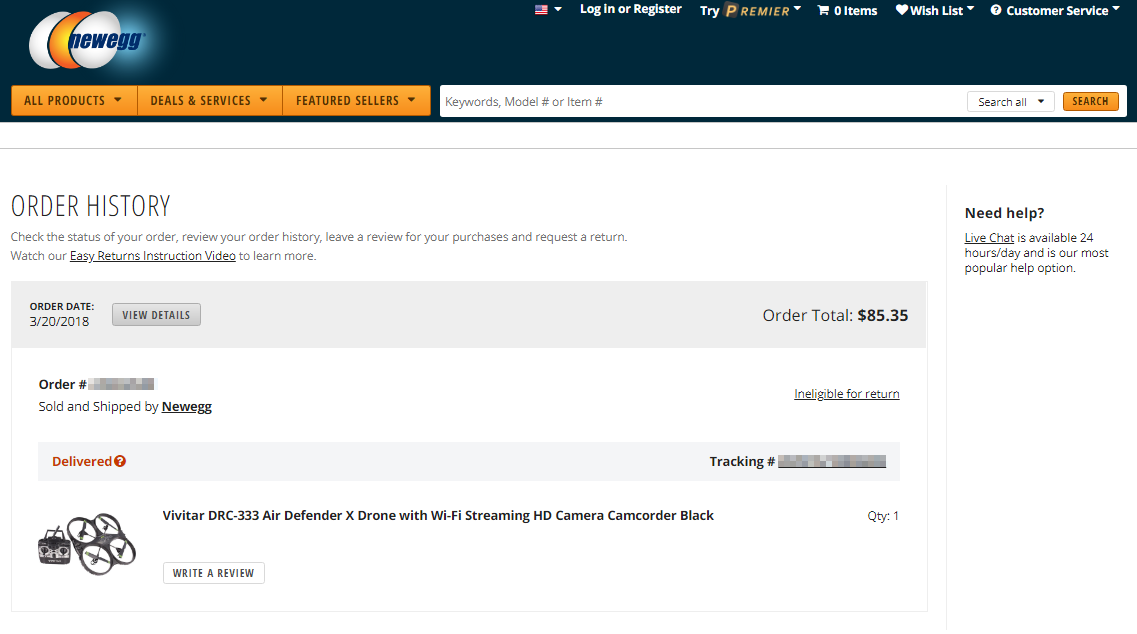
Task: Go to Newegg home via logo
Action: point(87,40)
